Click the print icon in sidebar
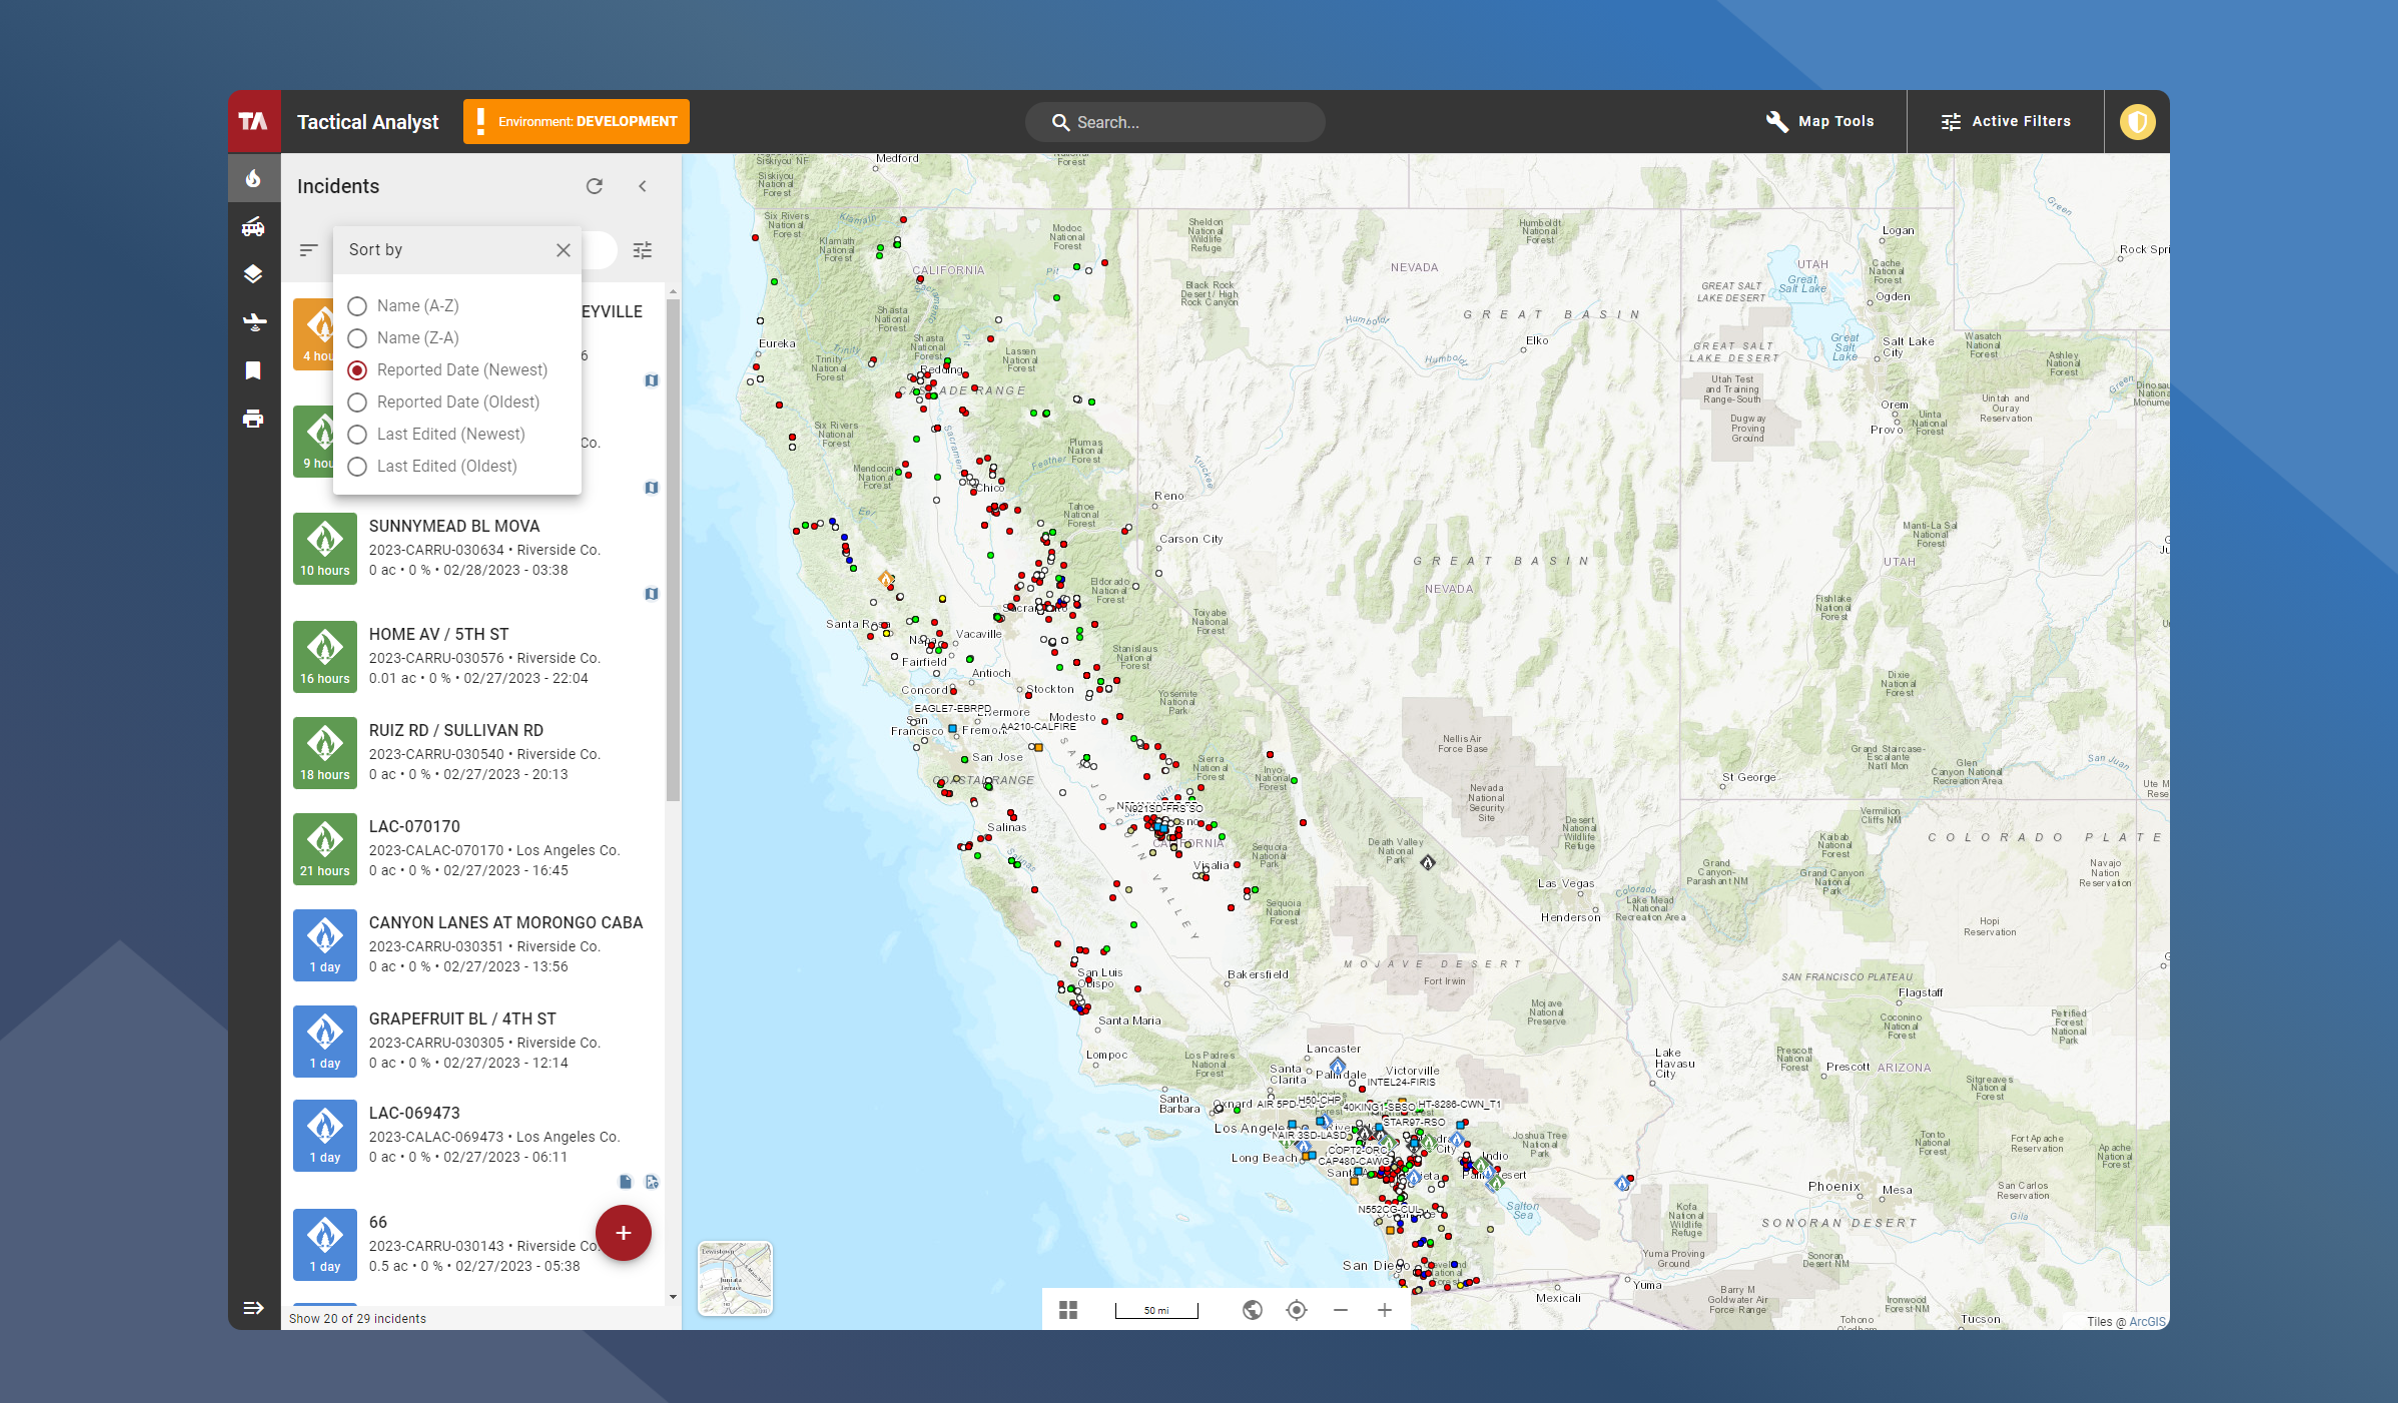2398x1403 pixels. click(x=253, y=419)
